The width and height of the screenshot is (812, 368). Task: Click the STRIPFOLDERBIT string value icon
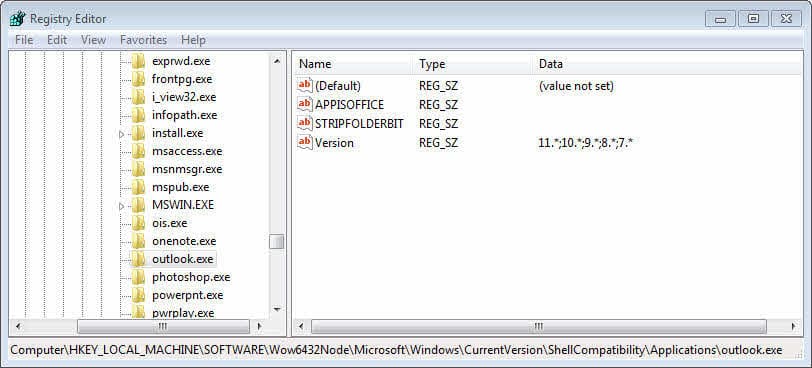click(x=305, y=123)
